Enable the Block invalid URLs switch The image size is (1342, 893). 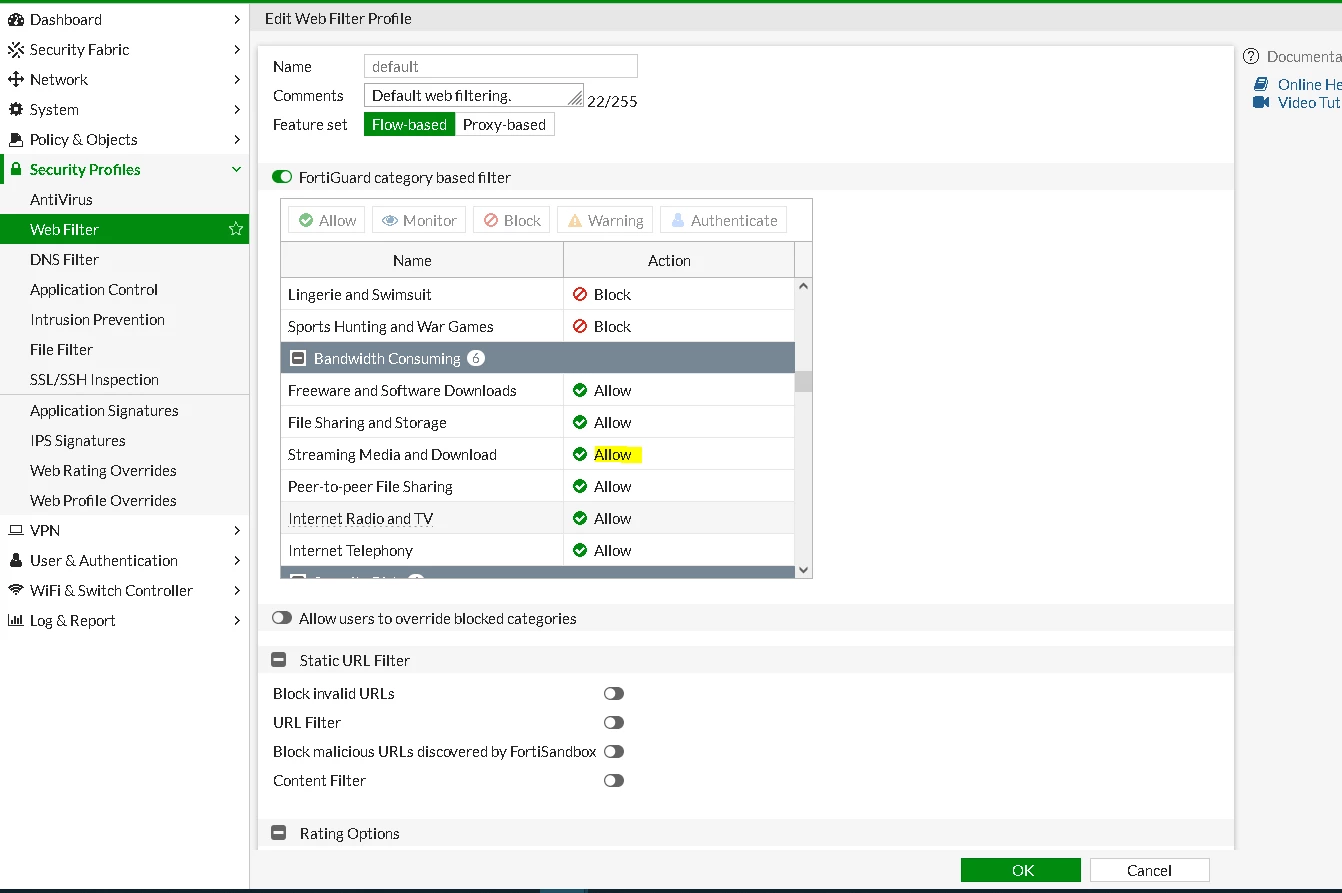[614, 693]
